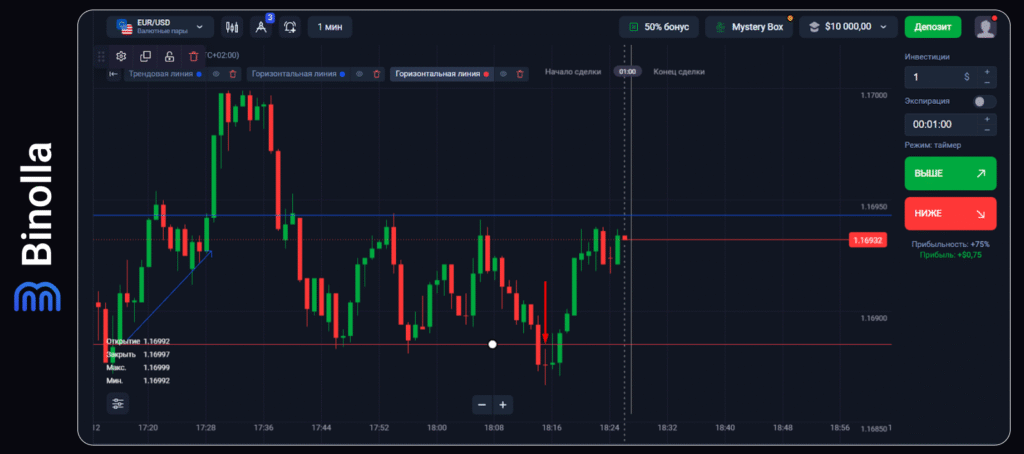This screenshot has height=454, width=1024.
Task: Open the user profile avatar
Action: click(x=985, y=27)
